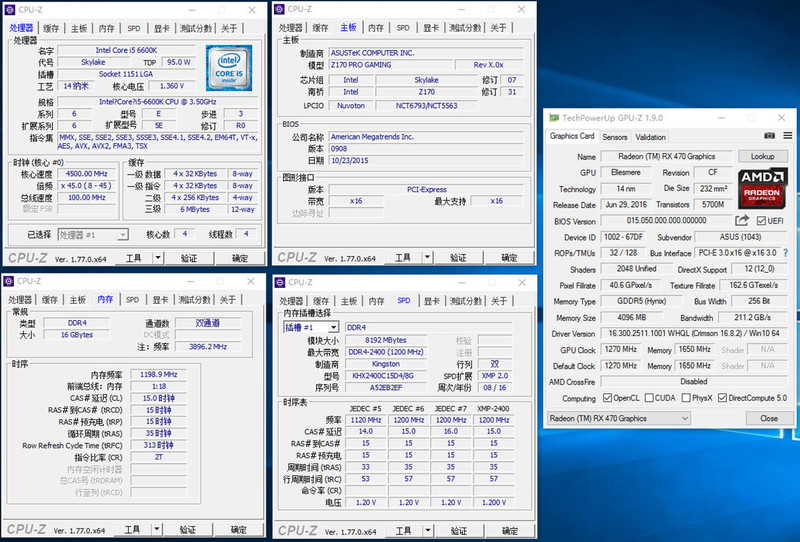This screenshot has width=800, height=542.
Task: Expand the tools dropdown arrow in processor window
Action: [158, 258]
